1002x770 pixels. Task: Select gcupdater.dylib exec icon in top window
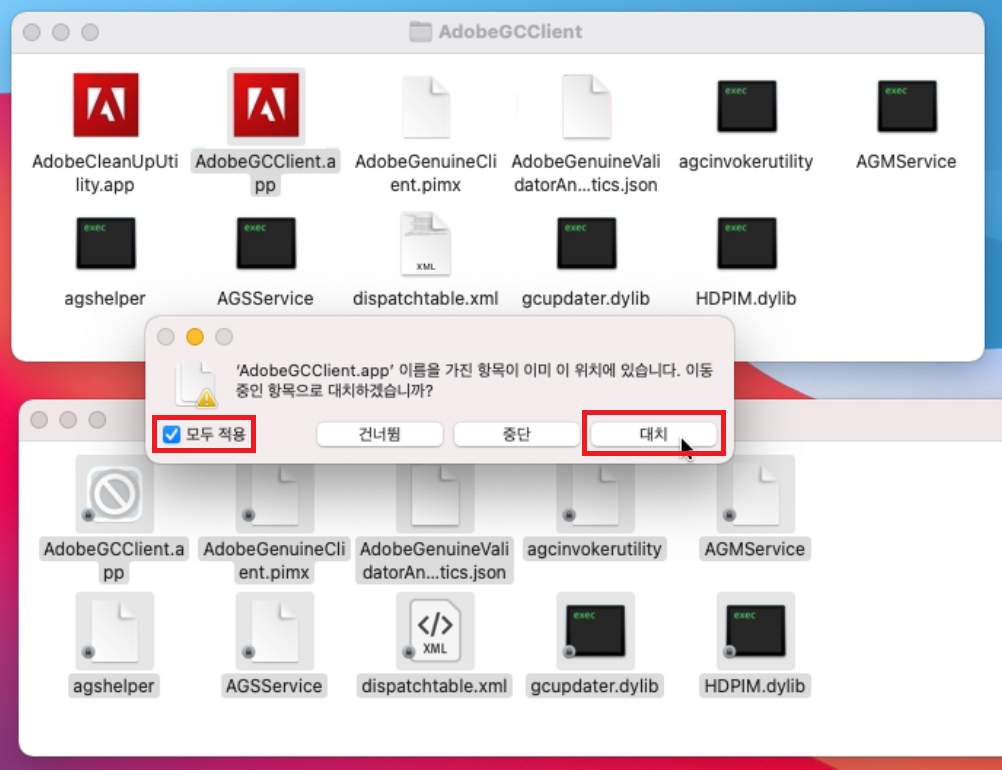(587, 243)
